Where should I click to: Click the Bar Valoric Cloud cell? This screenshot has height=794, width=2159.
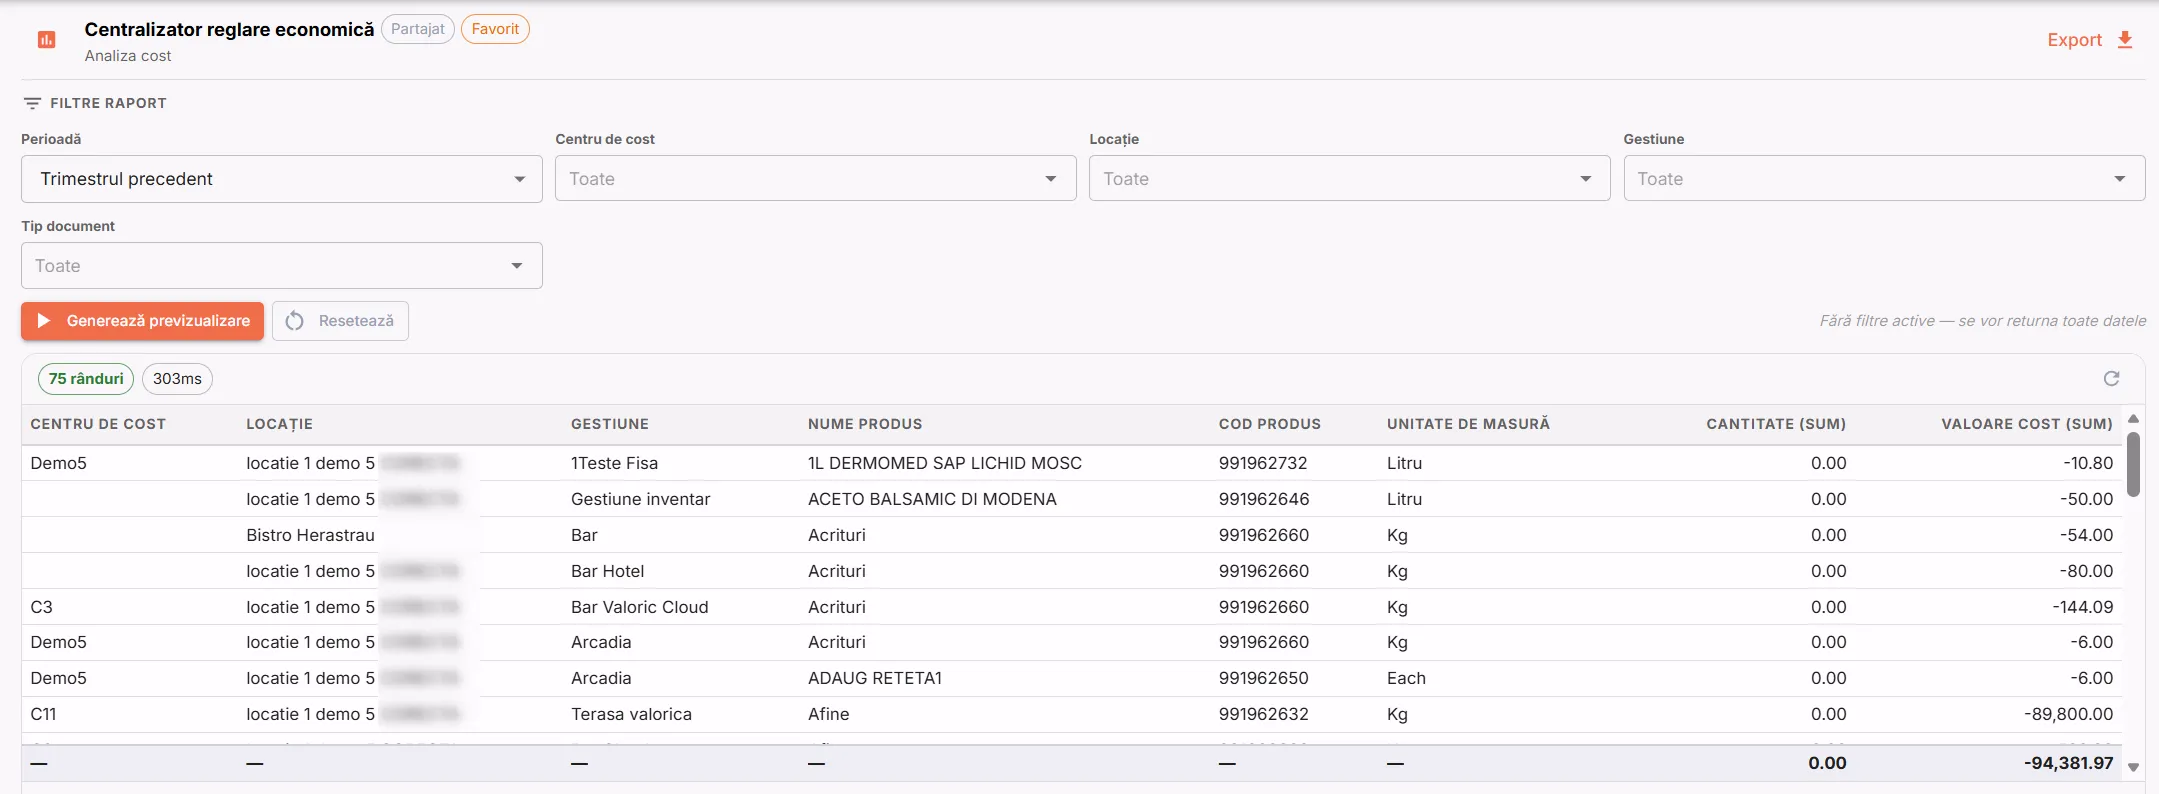pyautogui.click(x=639, y=607)
